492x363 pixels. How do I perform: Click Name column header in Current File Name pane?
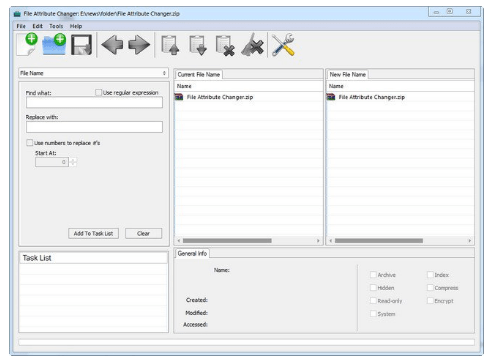click(x=249, y=86)
